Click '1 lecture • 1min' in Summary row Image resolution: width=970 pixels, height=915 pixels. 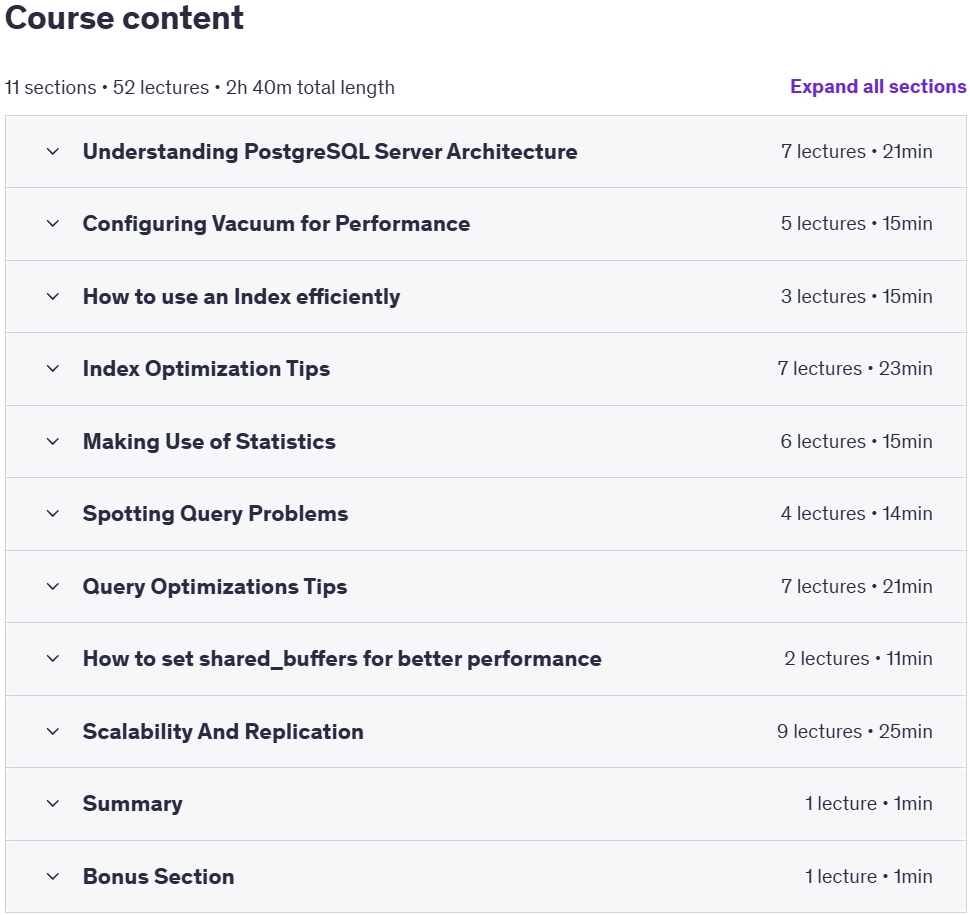[868, 804]
